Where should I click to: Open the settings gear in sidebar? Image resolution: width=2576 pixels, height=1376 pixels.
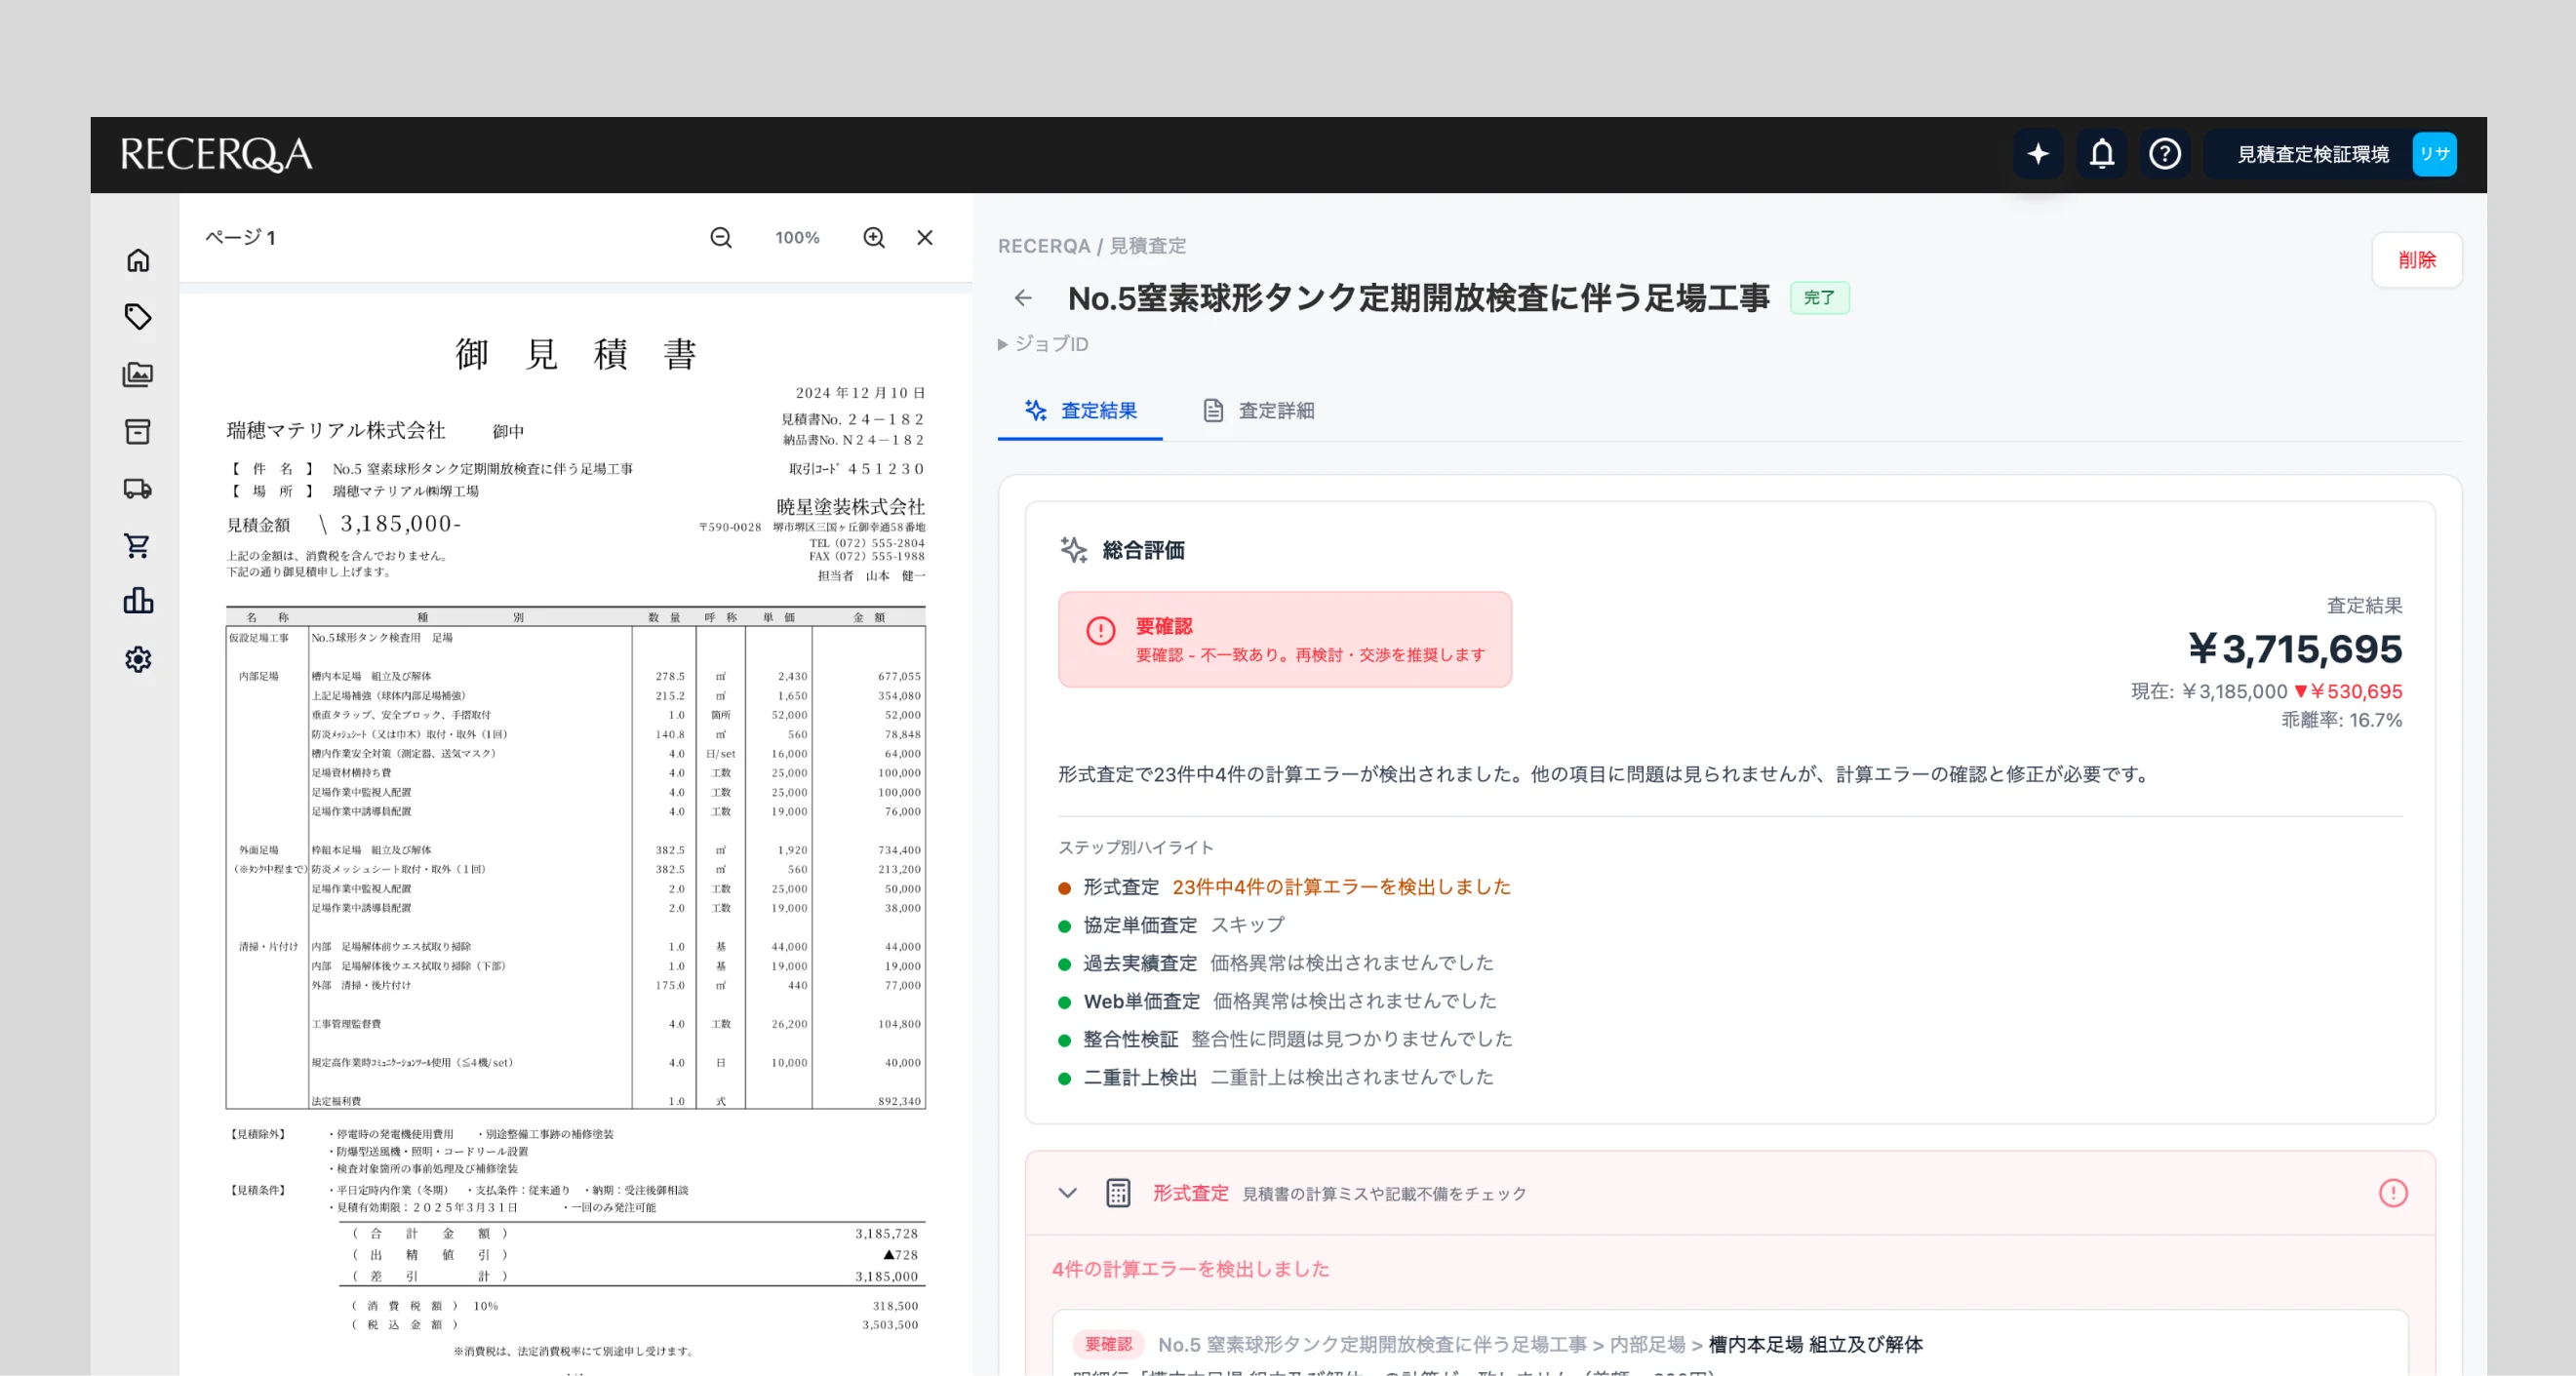pos(138,659)
